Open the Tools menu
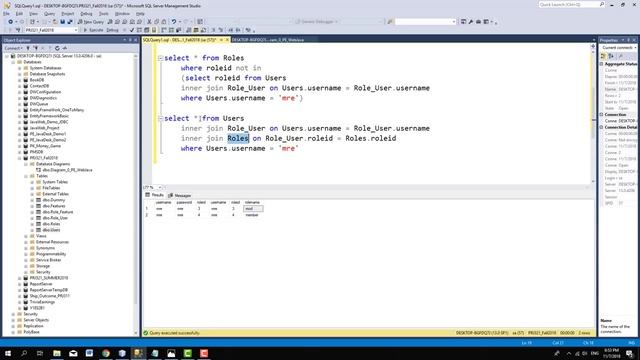 (x=104, y=13)
